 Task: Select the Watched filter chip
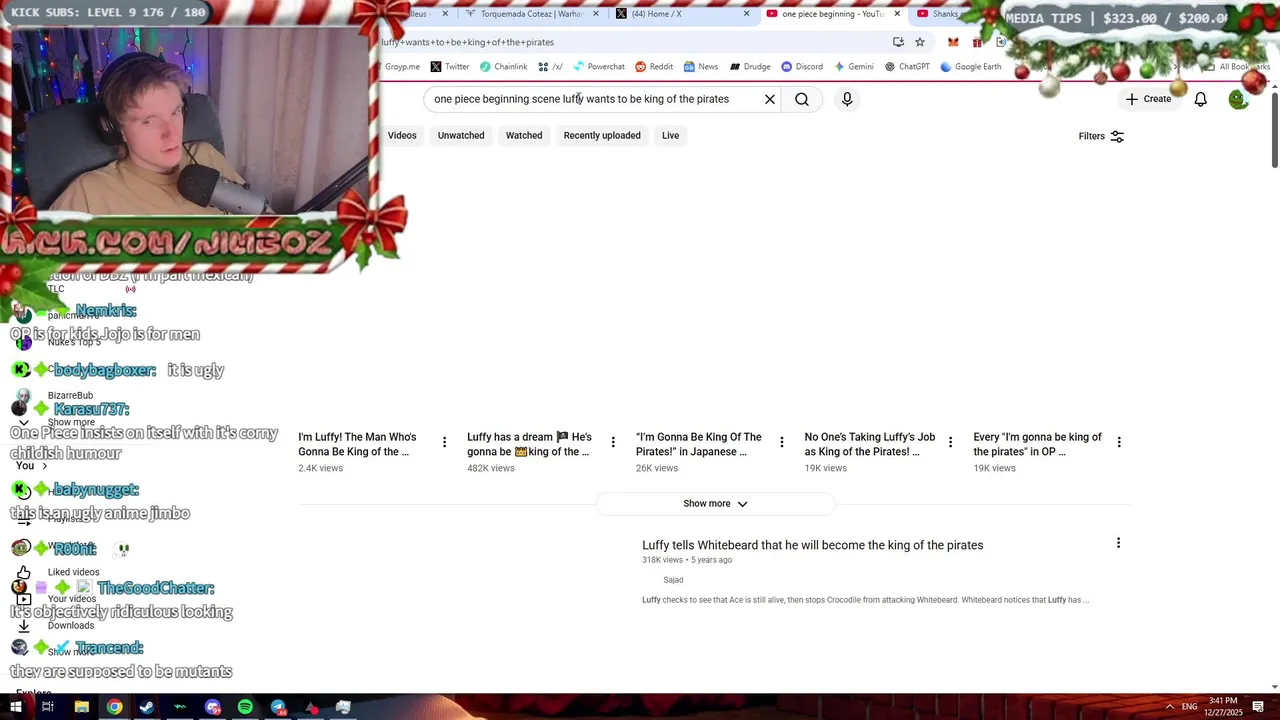point(524,136)
